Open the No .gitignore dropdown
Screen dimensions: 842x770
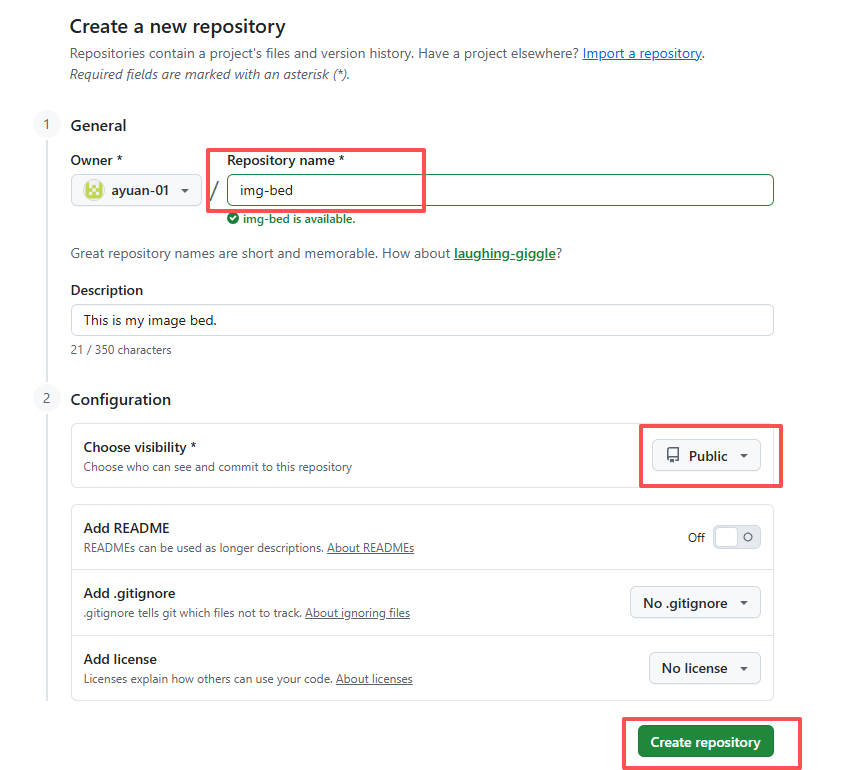click(695, 603)
